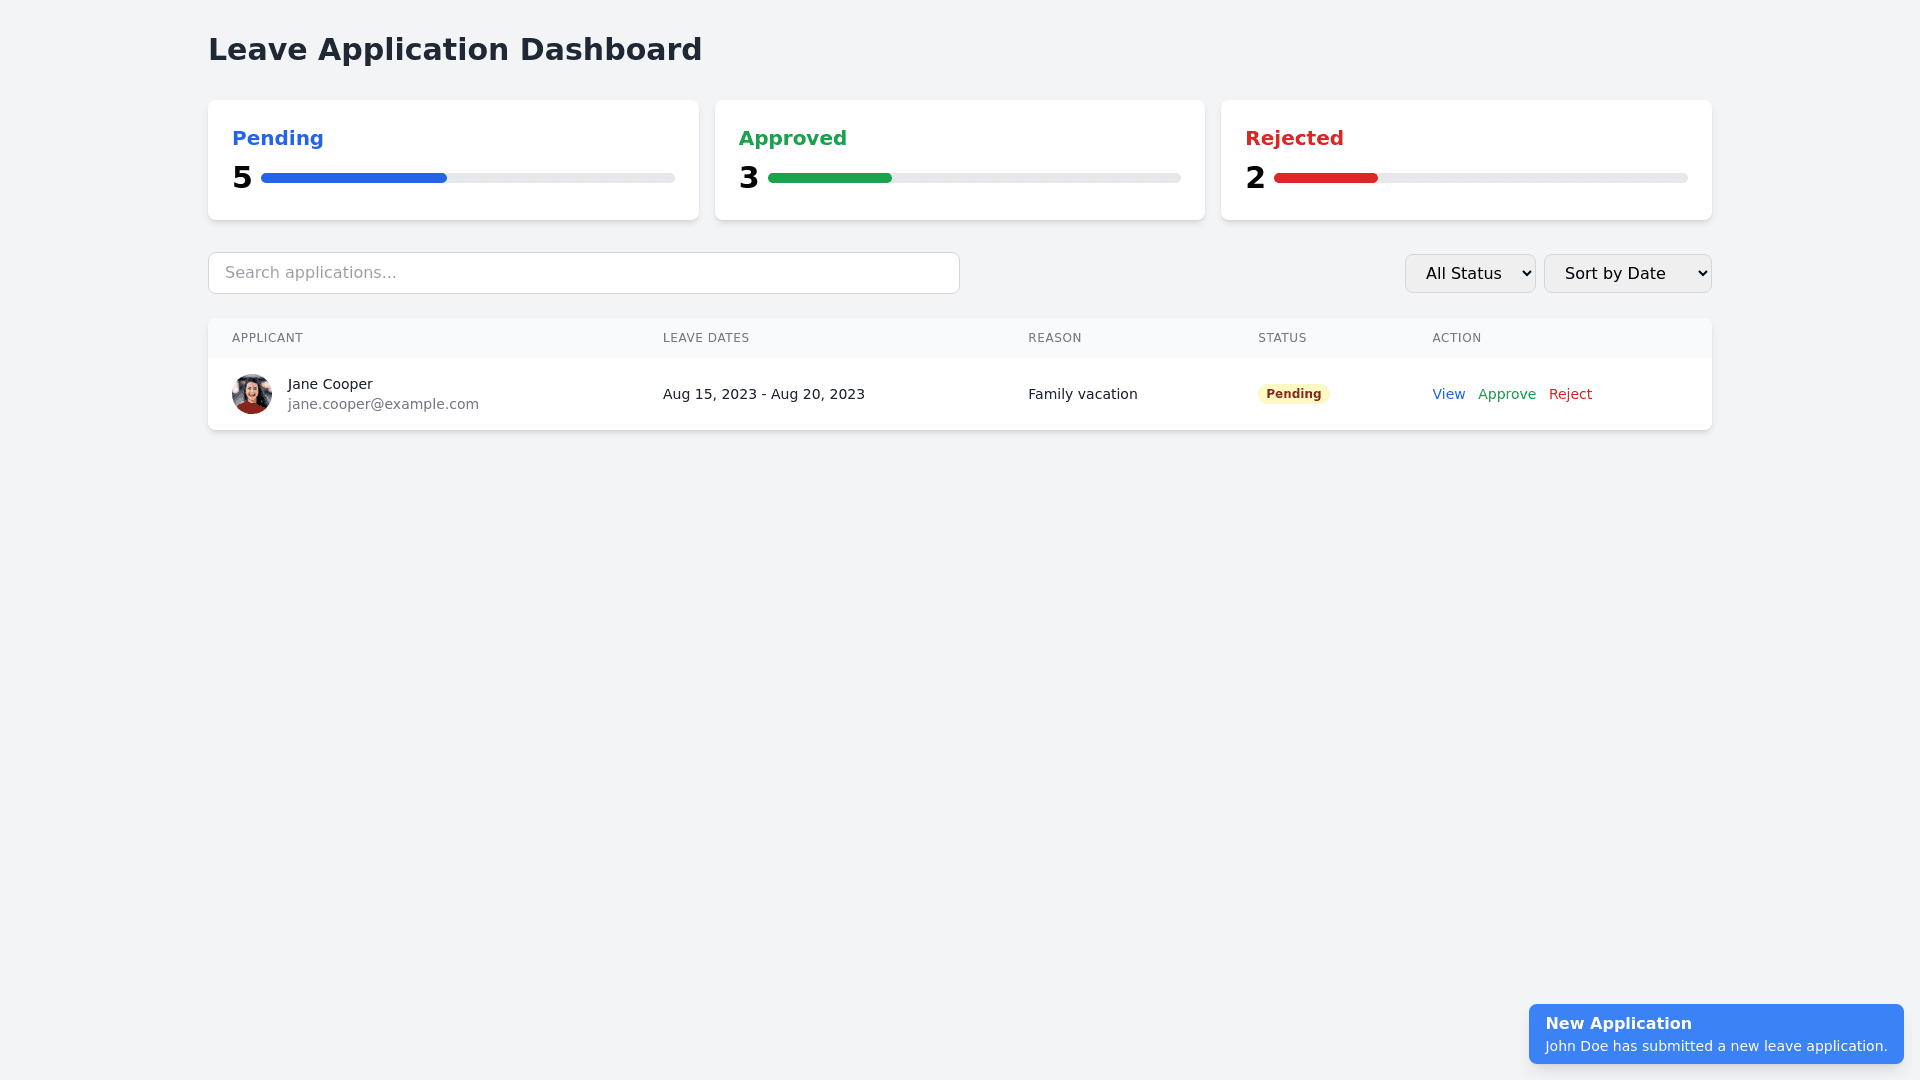
Task: View Jane Cooper's leave application
Action: pyautogui.click(x=1448, y=394)
